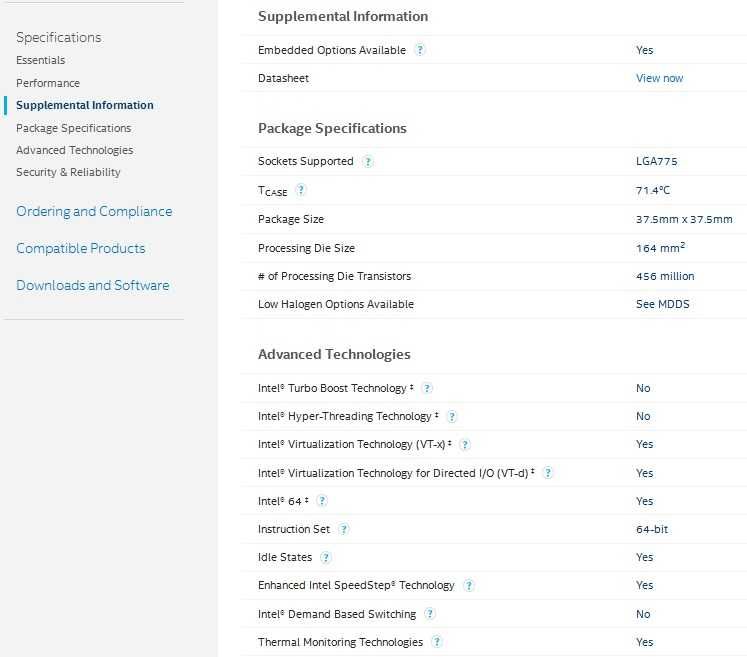Open help icon for VT-d row
Image resolution: width=747 pixels, height=657 pixels.
tap(548, 473)
